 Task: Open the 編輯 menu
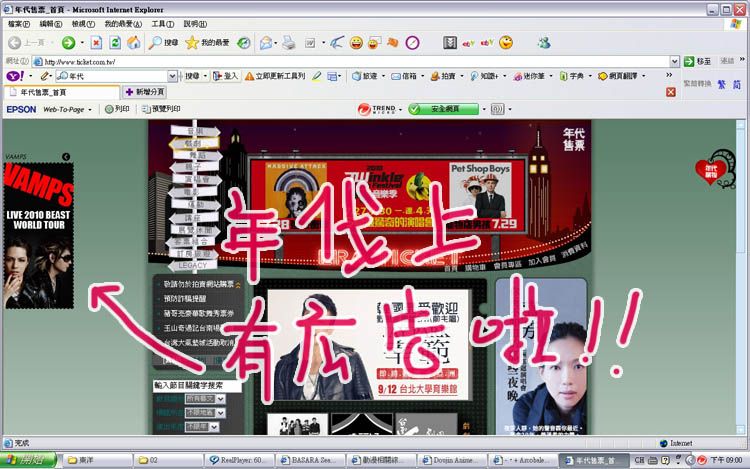51,24
